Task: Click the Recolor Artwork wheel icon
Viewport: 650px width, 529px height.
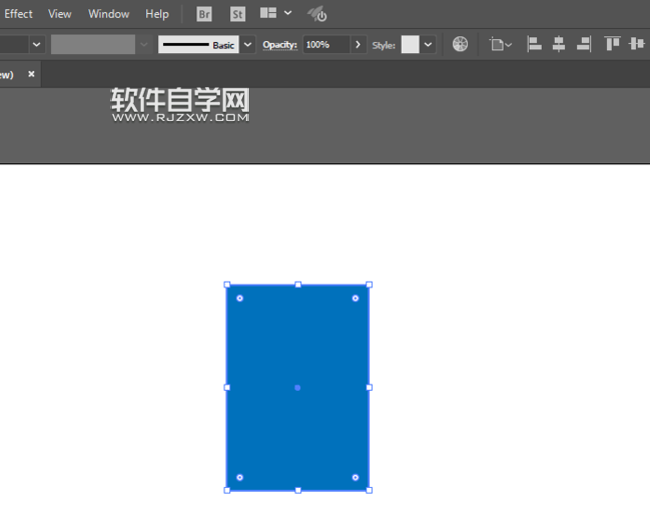Action: [x=460, y=44]
